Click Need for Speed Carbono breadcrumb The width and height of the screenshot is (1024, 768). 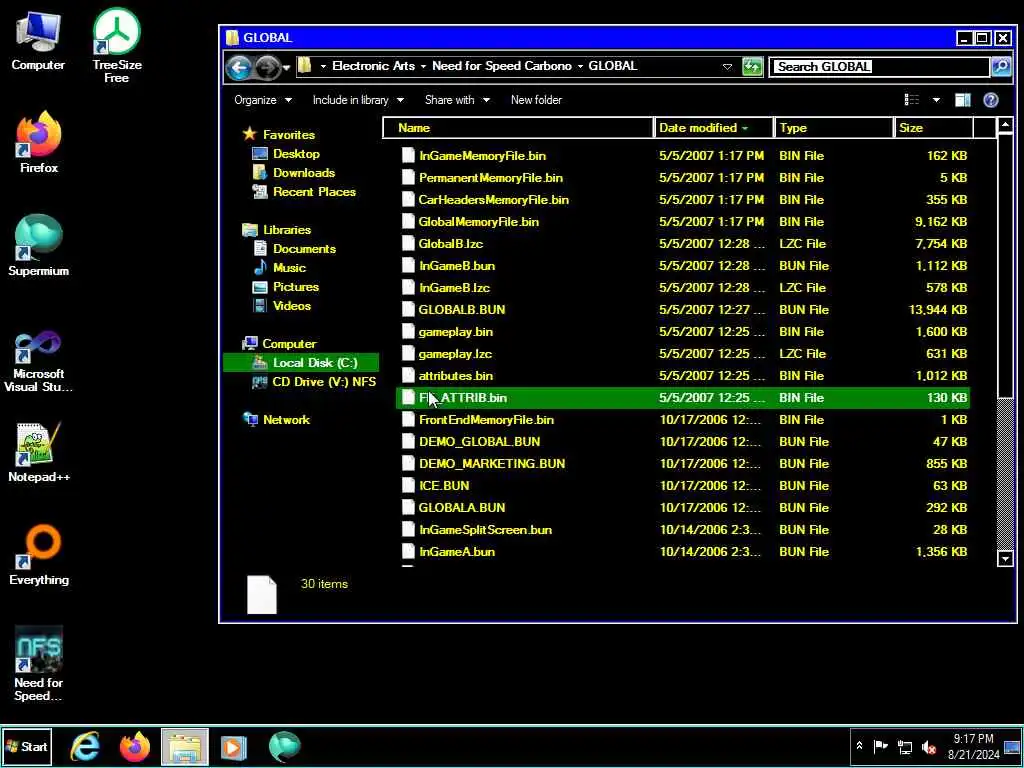[x=502, y=66]
